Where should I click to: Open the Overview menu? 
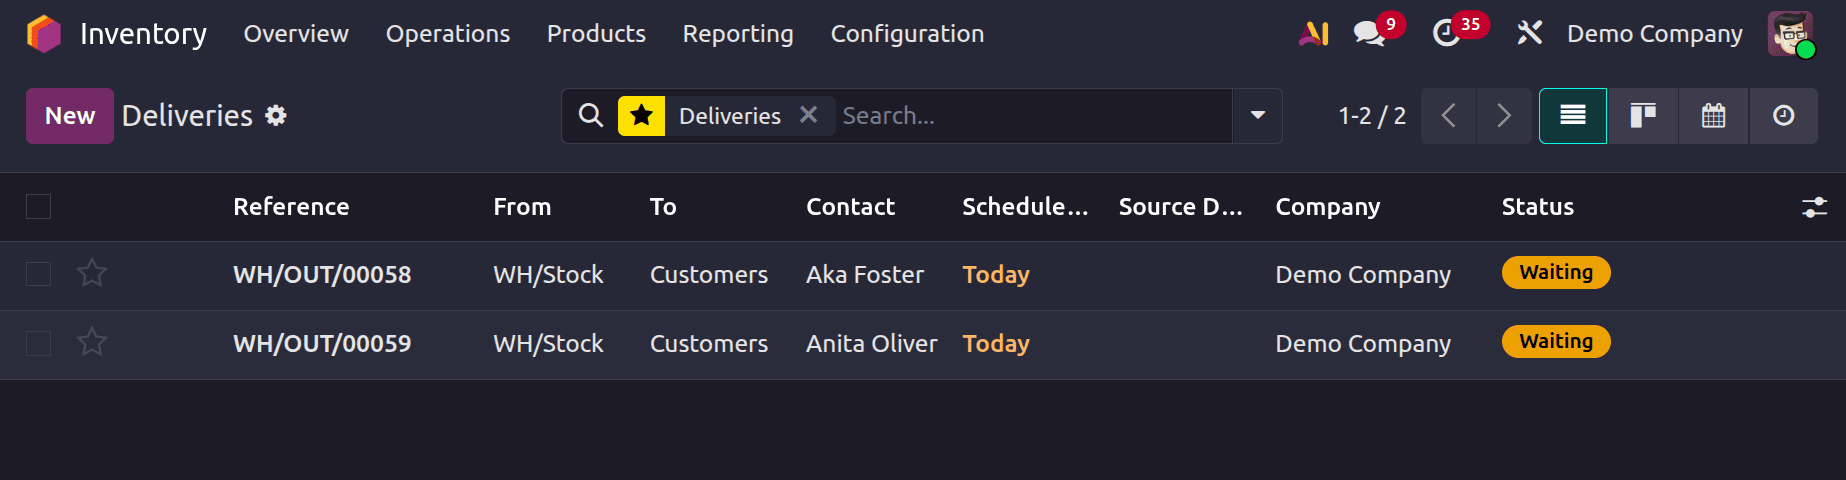coord(296,34)
